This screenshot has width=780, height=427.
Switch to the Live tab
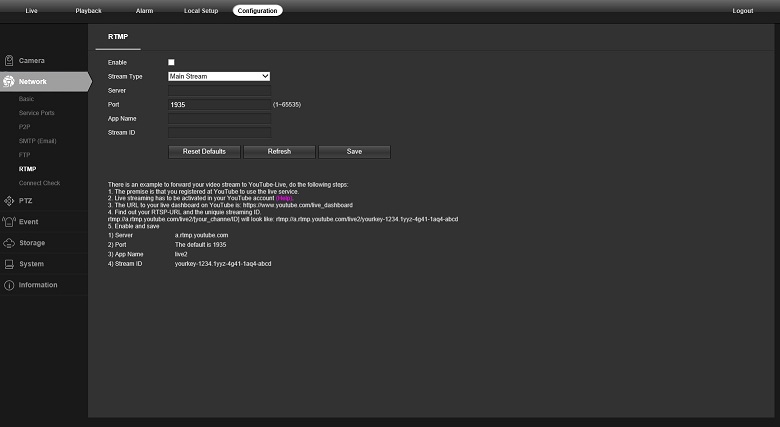tap(31, 10)
